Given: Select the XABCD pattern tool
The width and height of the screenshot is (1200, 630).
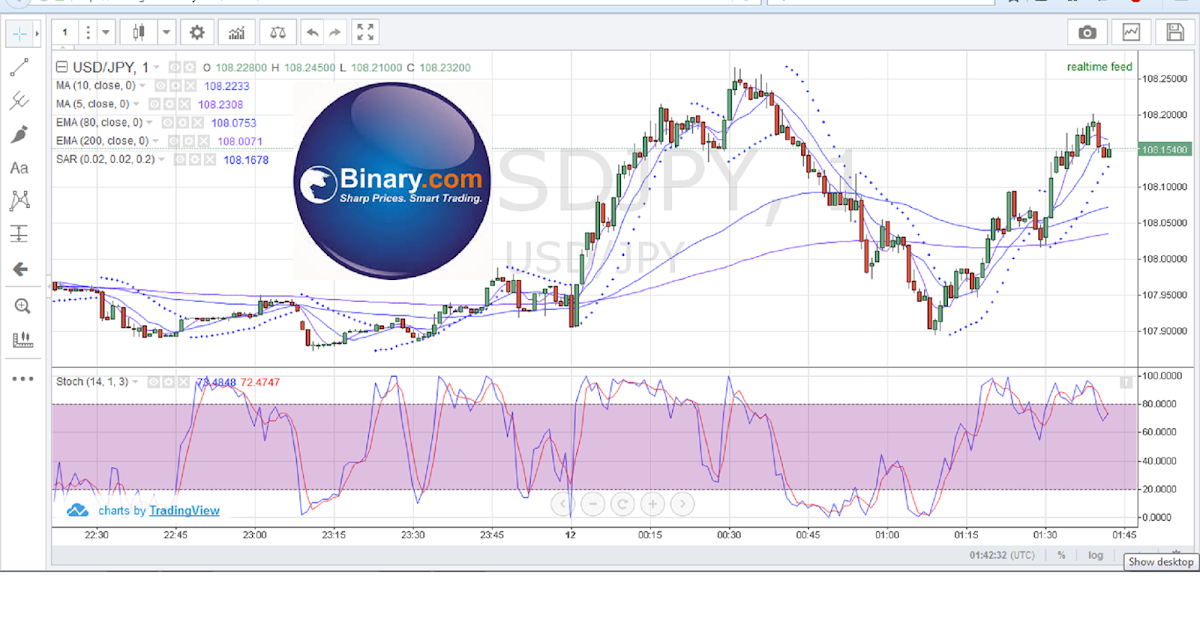Looking at the screenshot, I should coord(19,201).
